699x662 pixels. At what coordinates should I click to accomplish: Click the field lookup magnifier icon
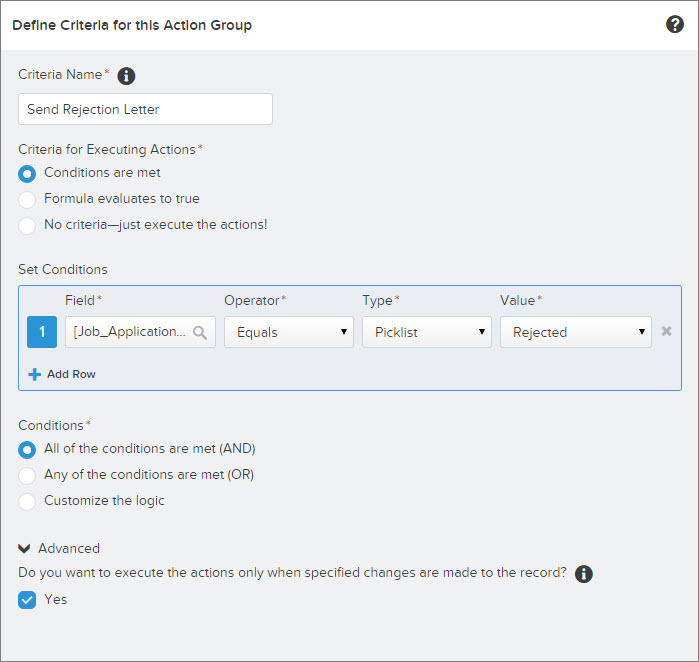click(x=200, y=332)
